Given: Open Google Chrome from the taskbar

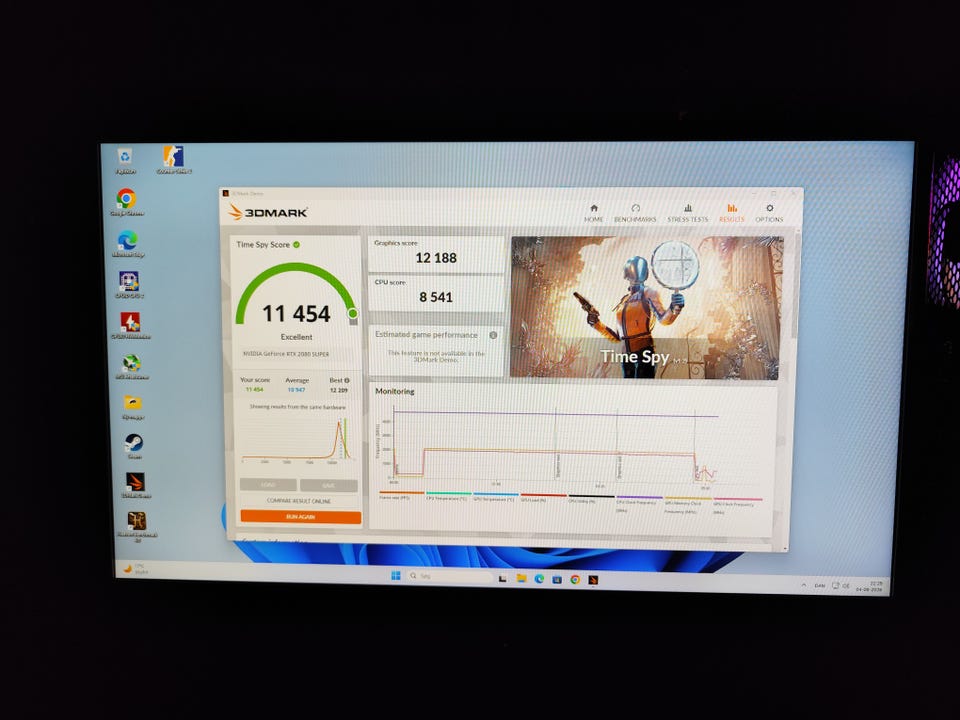Looking at the screenshot, I should (x=575, y=579).
